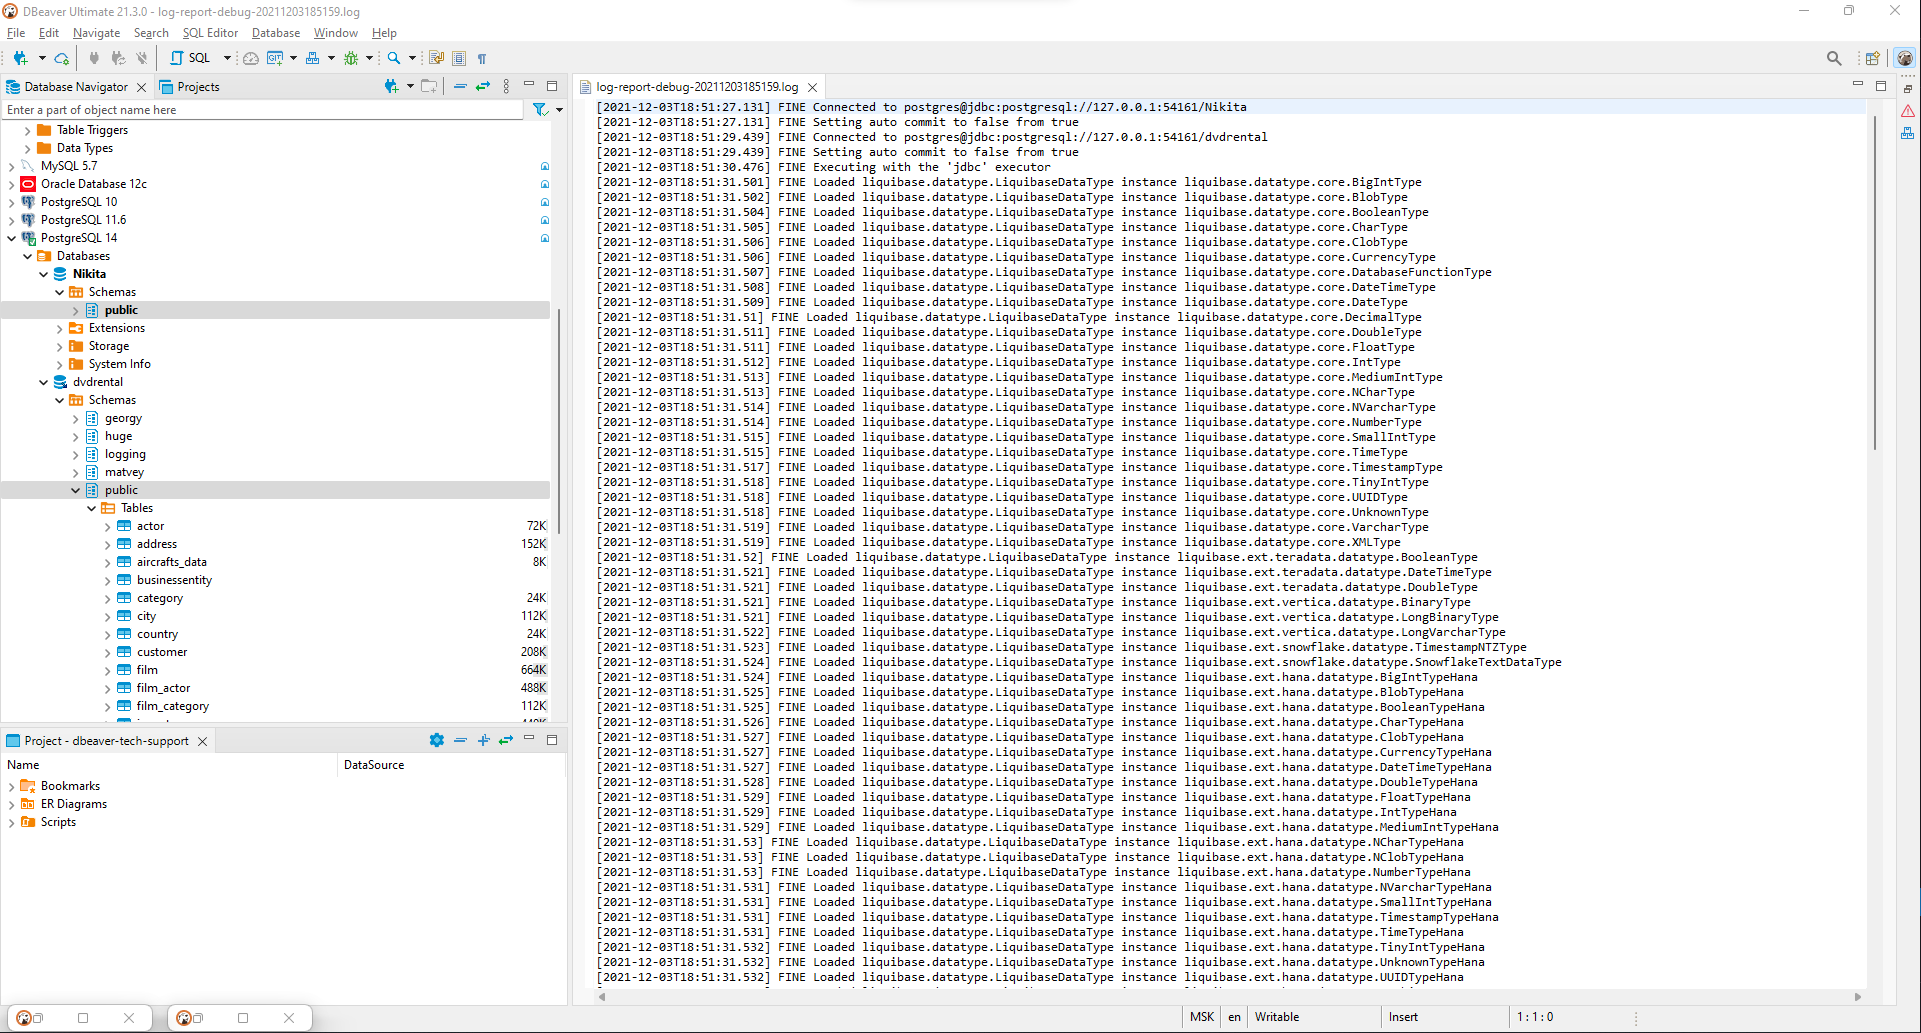
Task: Open the Window menu
Action: click(335, 33)
